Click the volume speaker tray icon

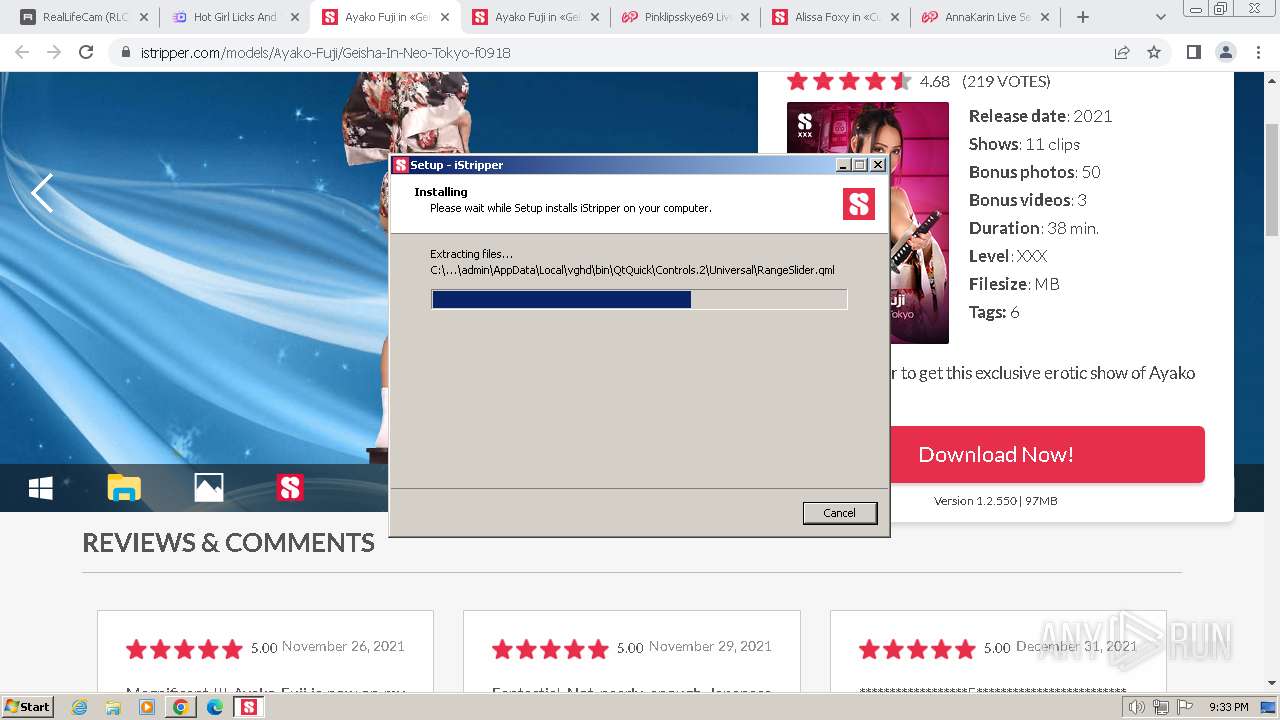click(x=1137, y=707)
